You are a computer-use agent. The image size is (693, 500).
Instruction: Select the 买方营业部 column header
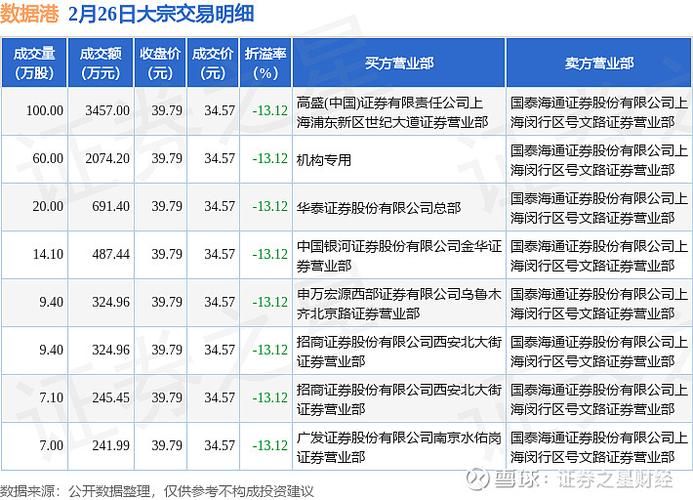point(399,63)
